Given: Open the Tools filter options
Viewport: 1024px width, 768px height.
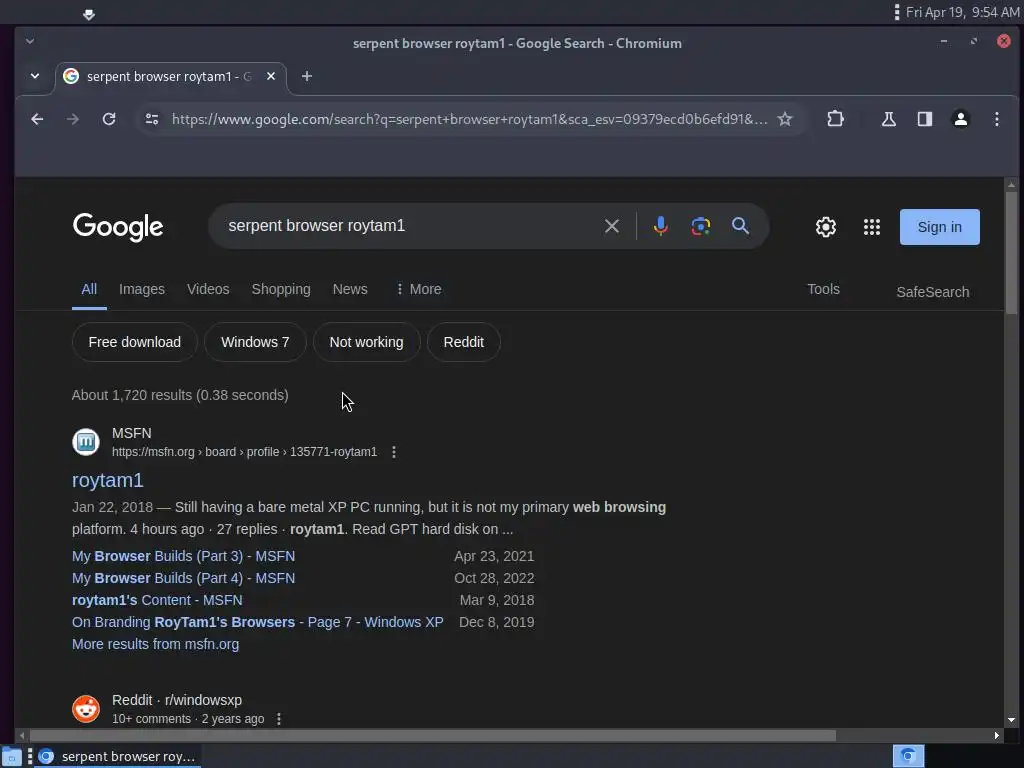Looking at the screenshot, I should [x=823, y=289].
